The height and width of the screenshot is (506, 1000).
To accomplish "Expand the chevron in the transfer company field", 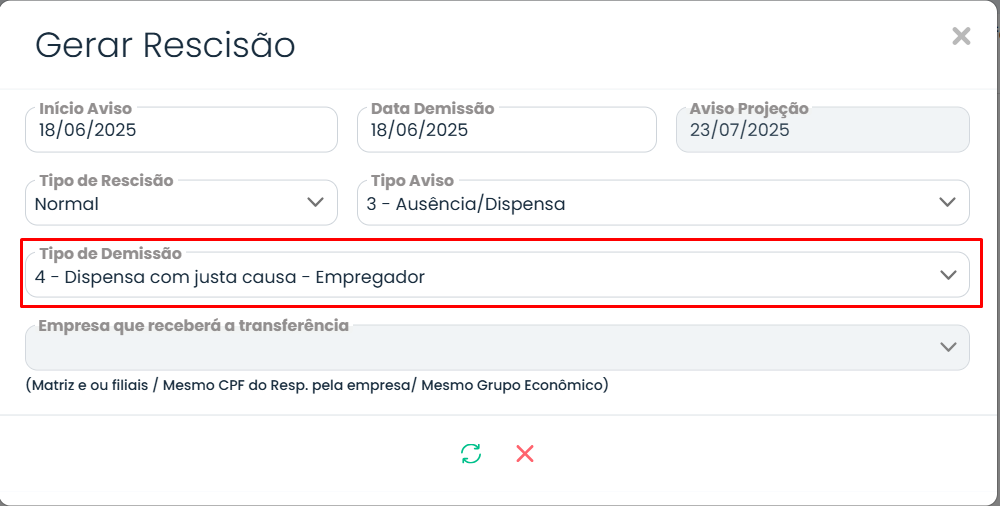I will click(948, 348).
